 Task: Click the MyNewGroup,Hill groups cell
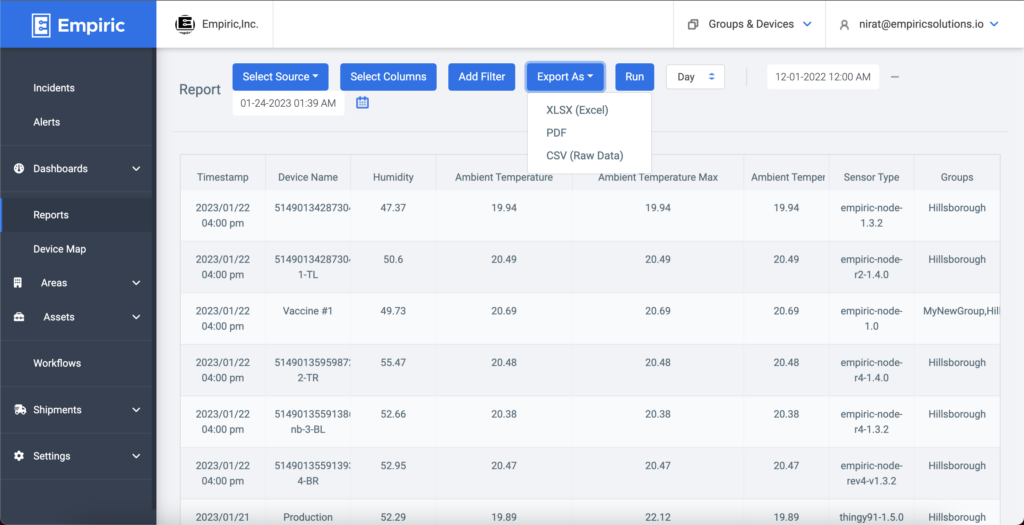coord(961,311)
